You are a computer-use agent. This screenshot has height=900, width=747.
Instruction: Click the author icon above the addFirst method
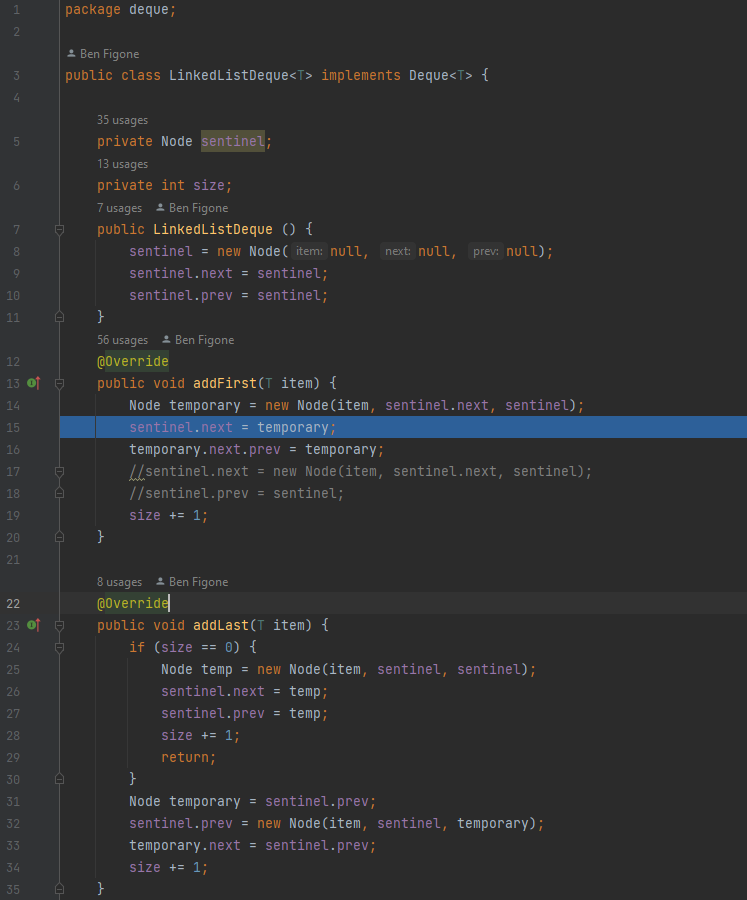pyautogui.click(x=166, y=340)
